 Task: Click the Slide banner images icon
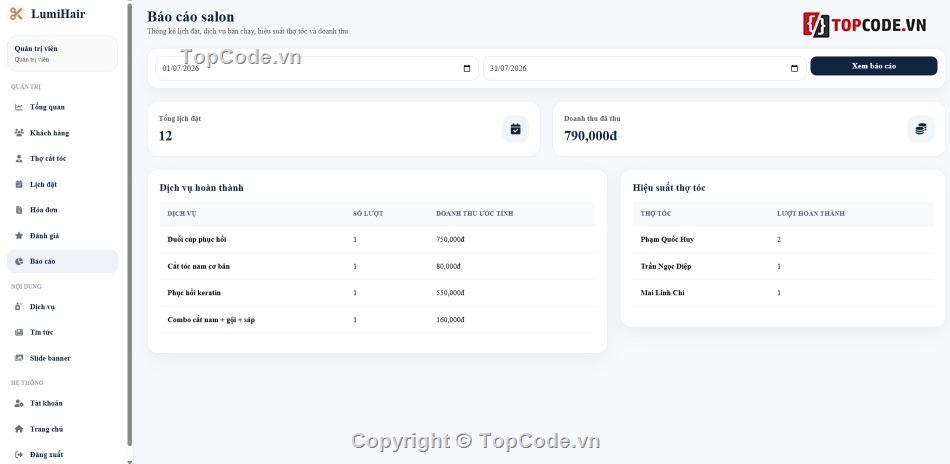(x=19, y=358)
